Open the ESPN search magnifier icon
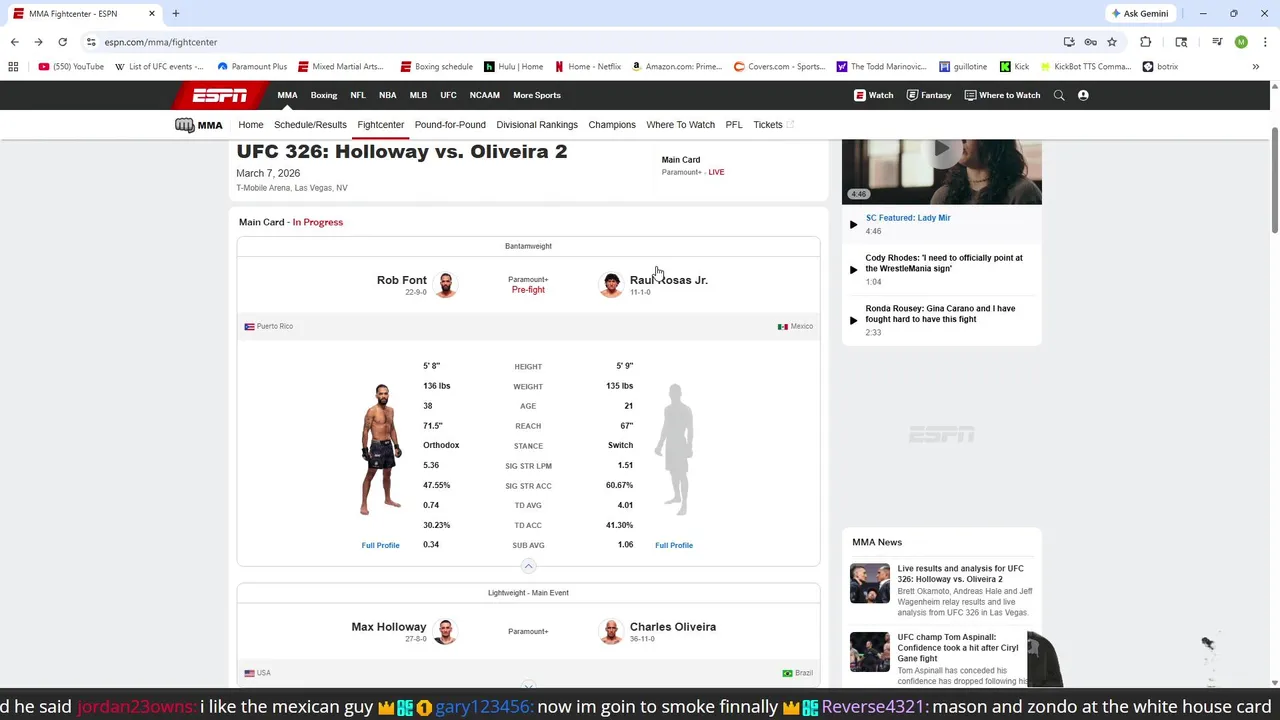The height and width of the screenshot is (720, 1280). point(1059,95)
